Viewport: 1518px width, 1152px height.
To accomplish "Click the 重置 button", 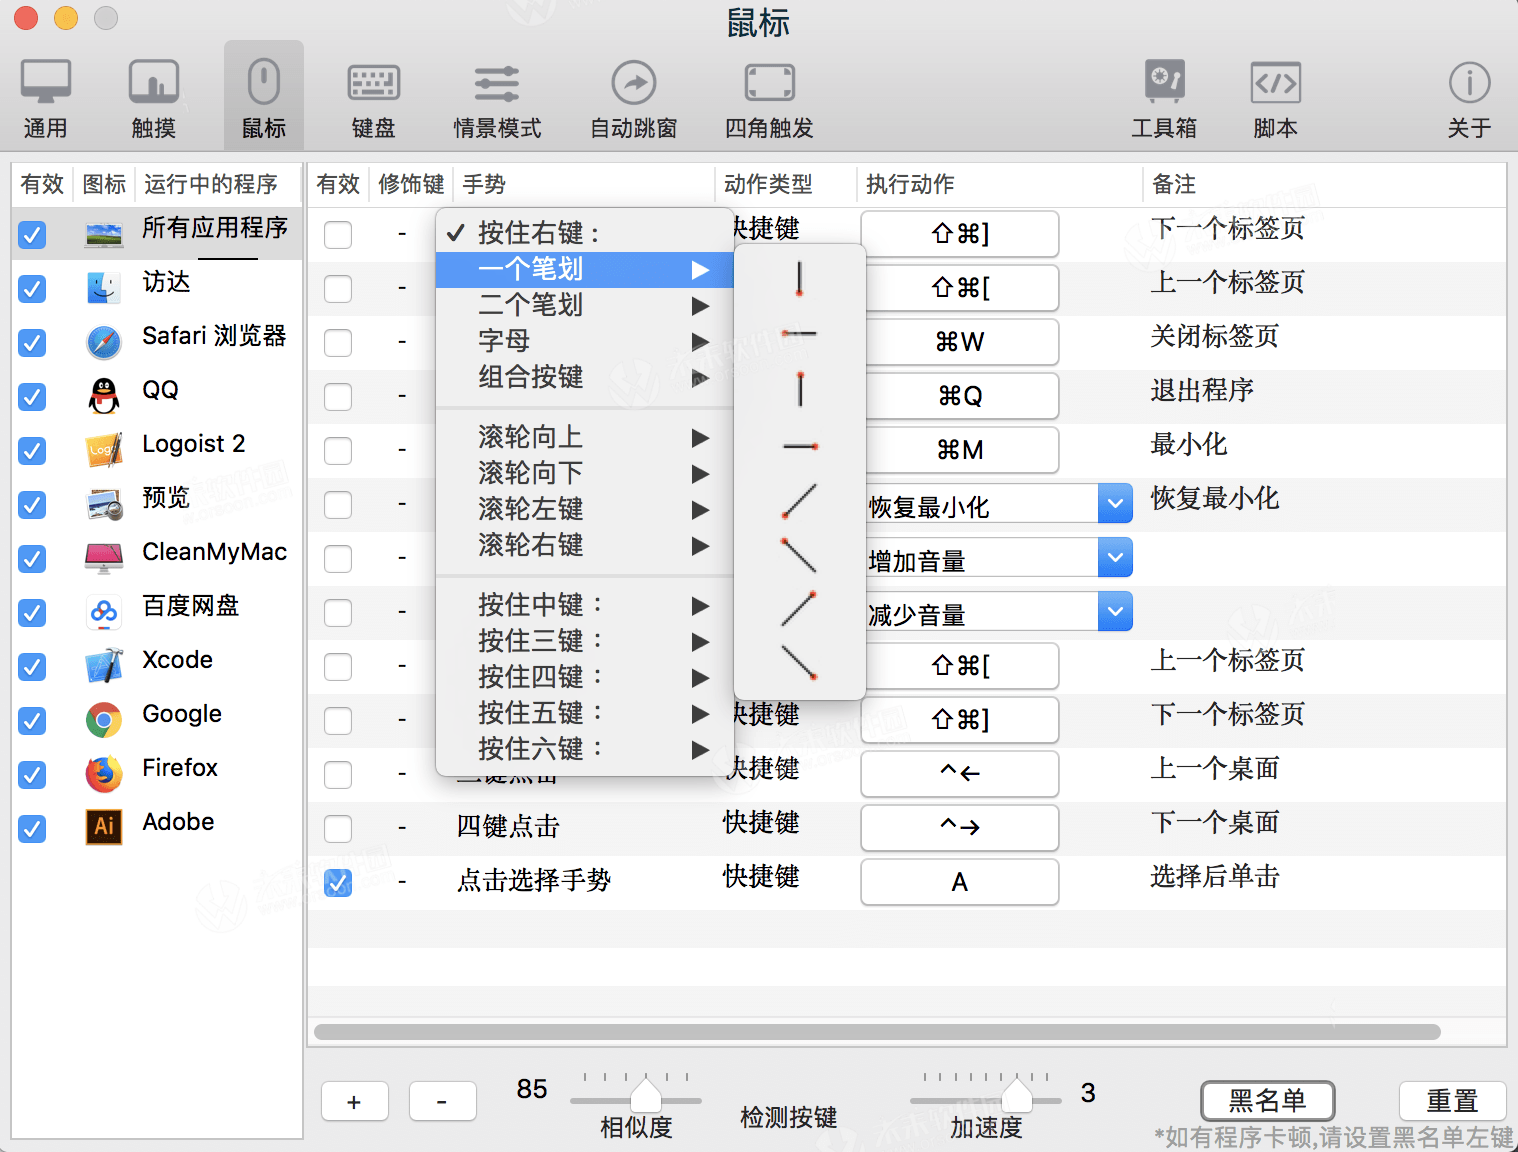I will 1452,1100.
